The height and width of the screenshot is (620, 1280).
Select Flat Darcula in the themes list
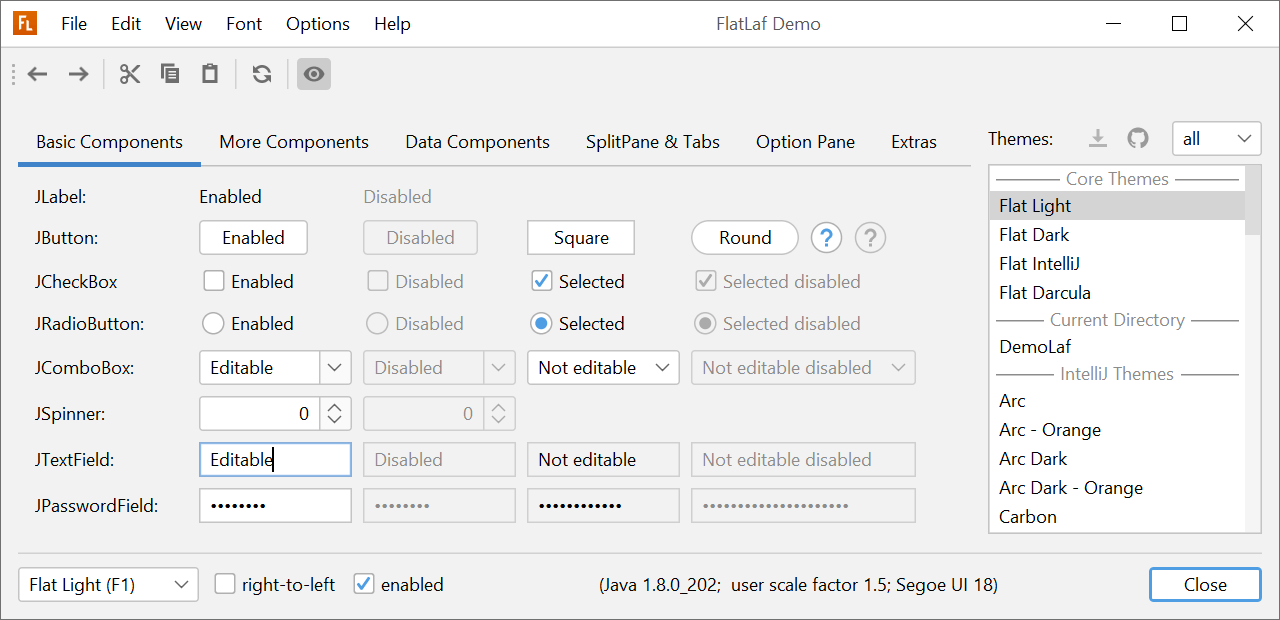[x=1045, y=293]
